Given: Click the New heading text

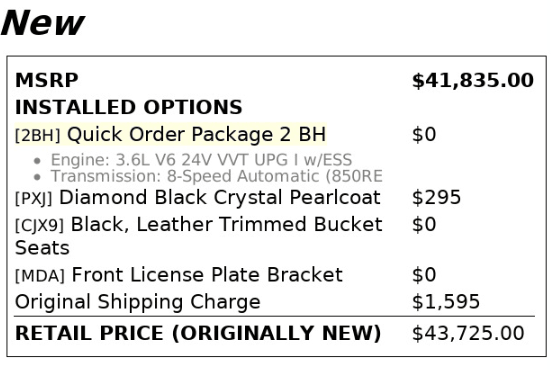Looking at the screenshot, I should [43, 23].
